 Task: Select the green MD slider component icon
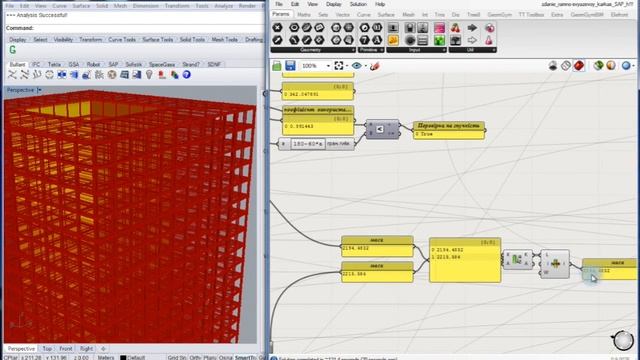pos(440,40)
